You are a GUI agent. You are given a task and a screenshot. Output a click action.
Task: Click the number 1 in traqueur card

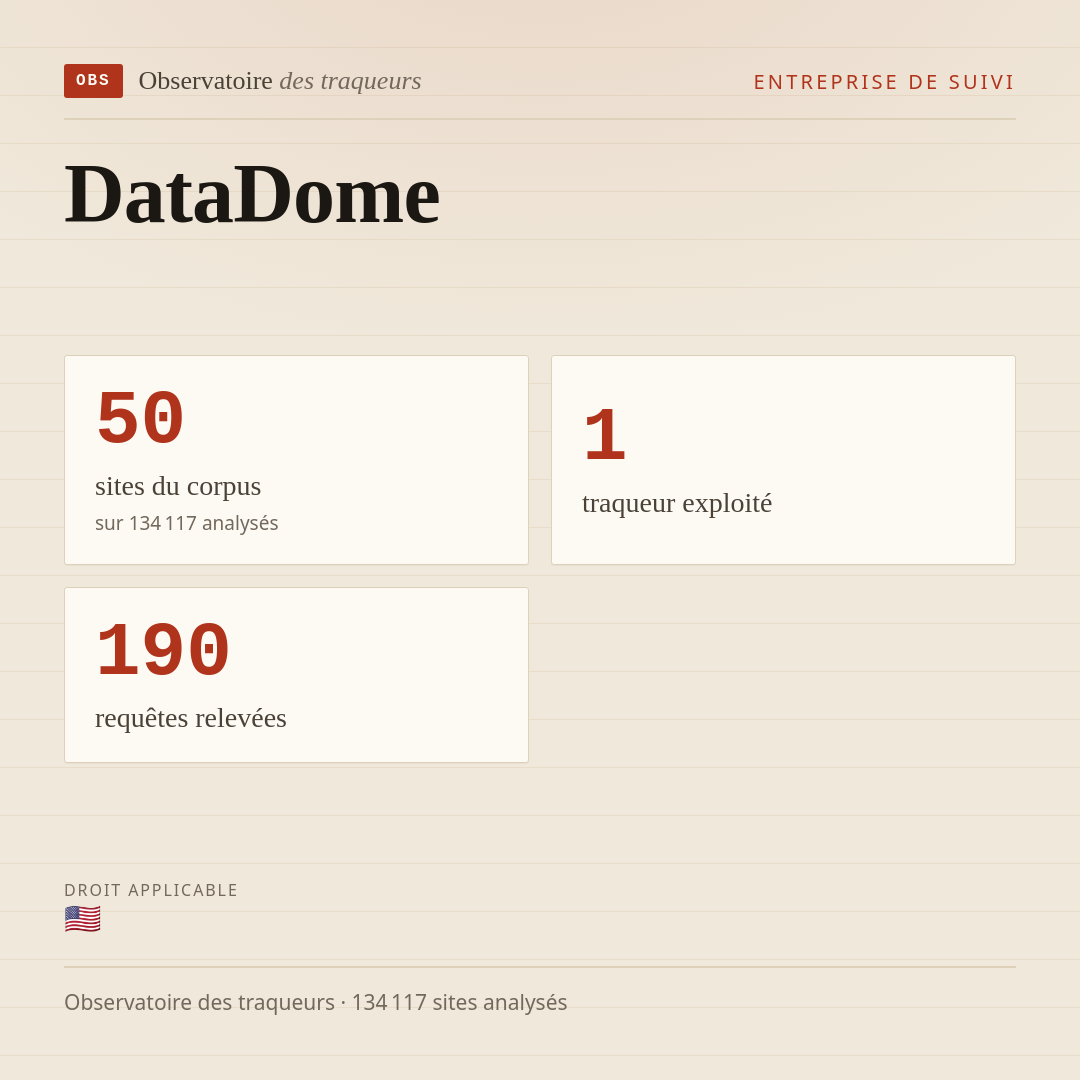click(604, 435)
